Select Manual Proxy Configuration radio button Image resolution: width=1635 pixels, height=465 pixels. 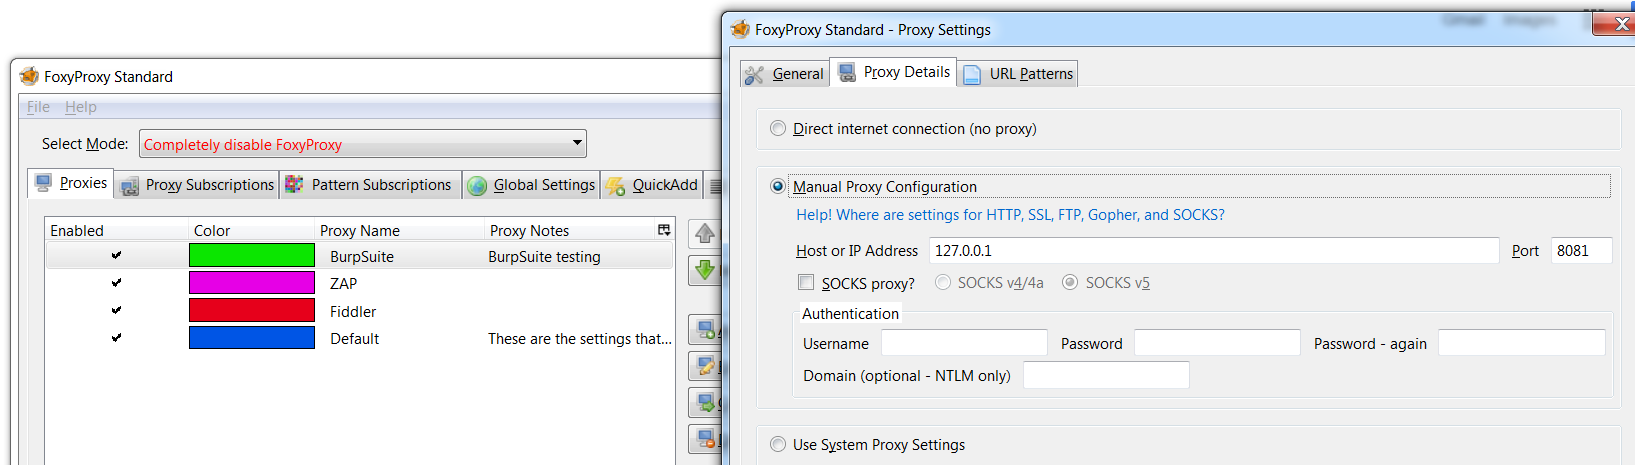(778, 186)
